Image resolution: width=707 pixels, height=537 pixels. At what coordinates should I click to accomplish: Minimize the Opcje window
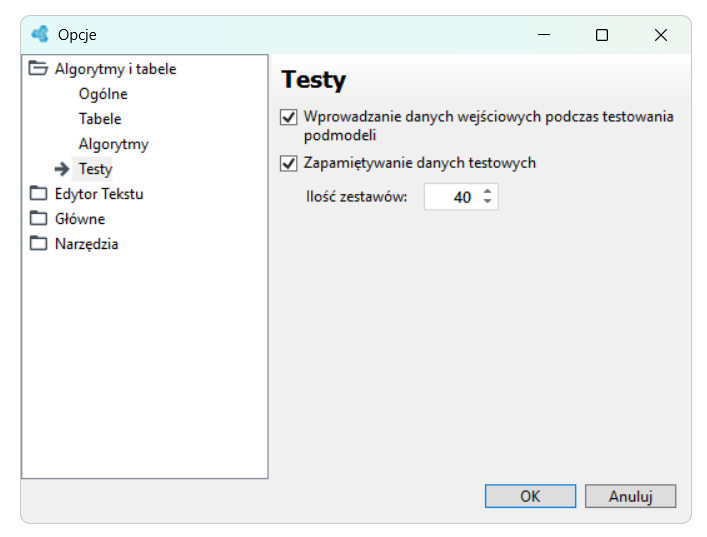[x=544, y=35]
